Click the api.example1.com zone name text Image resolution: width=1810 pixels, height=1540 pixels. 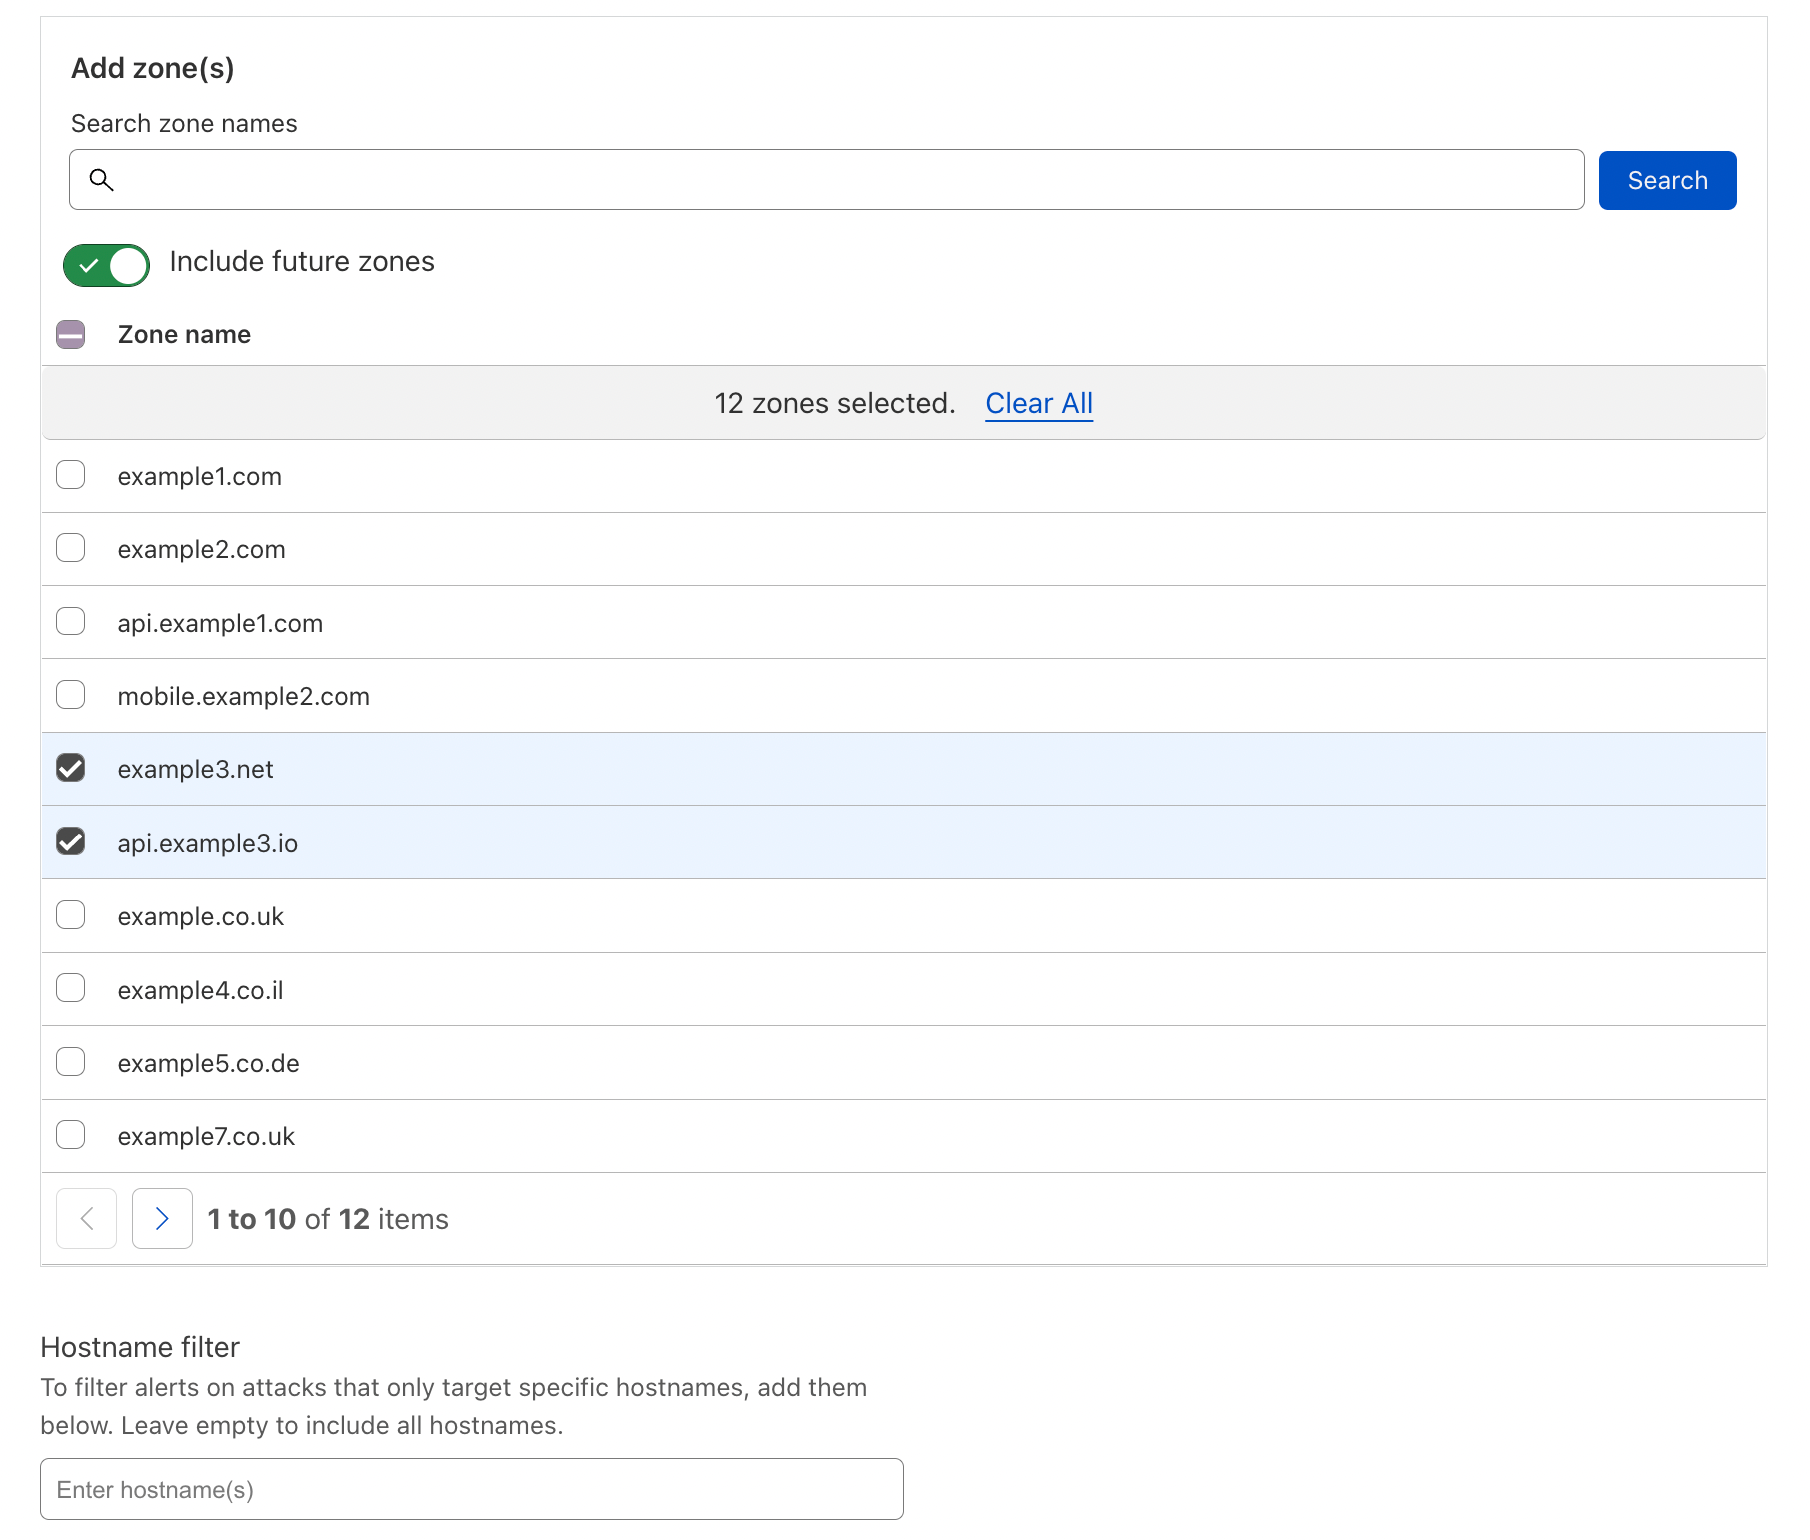click(220, 624)
